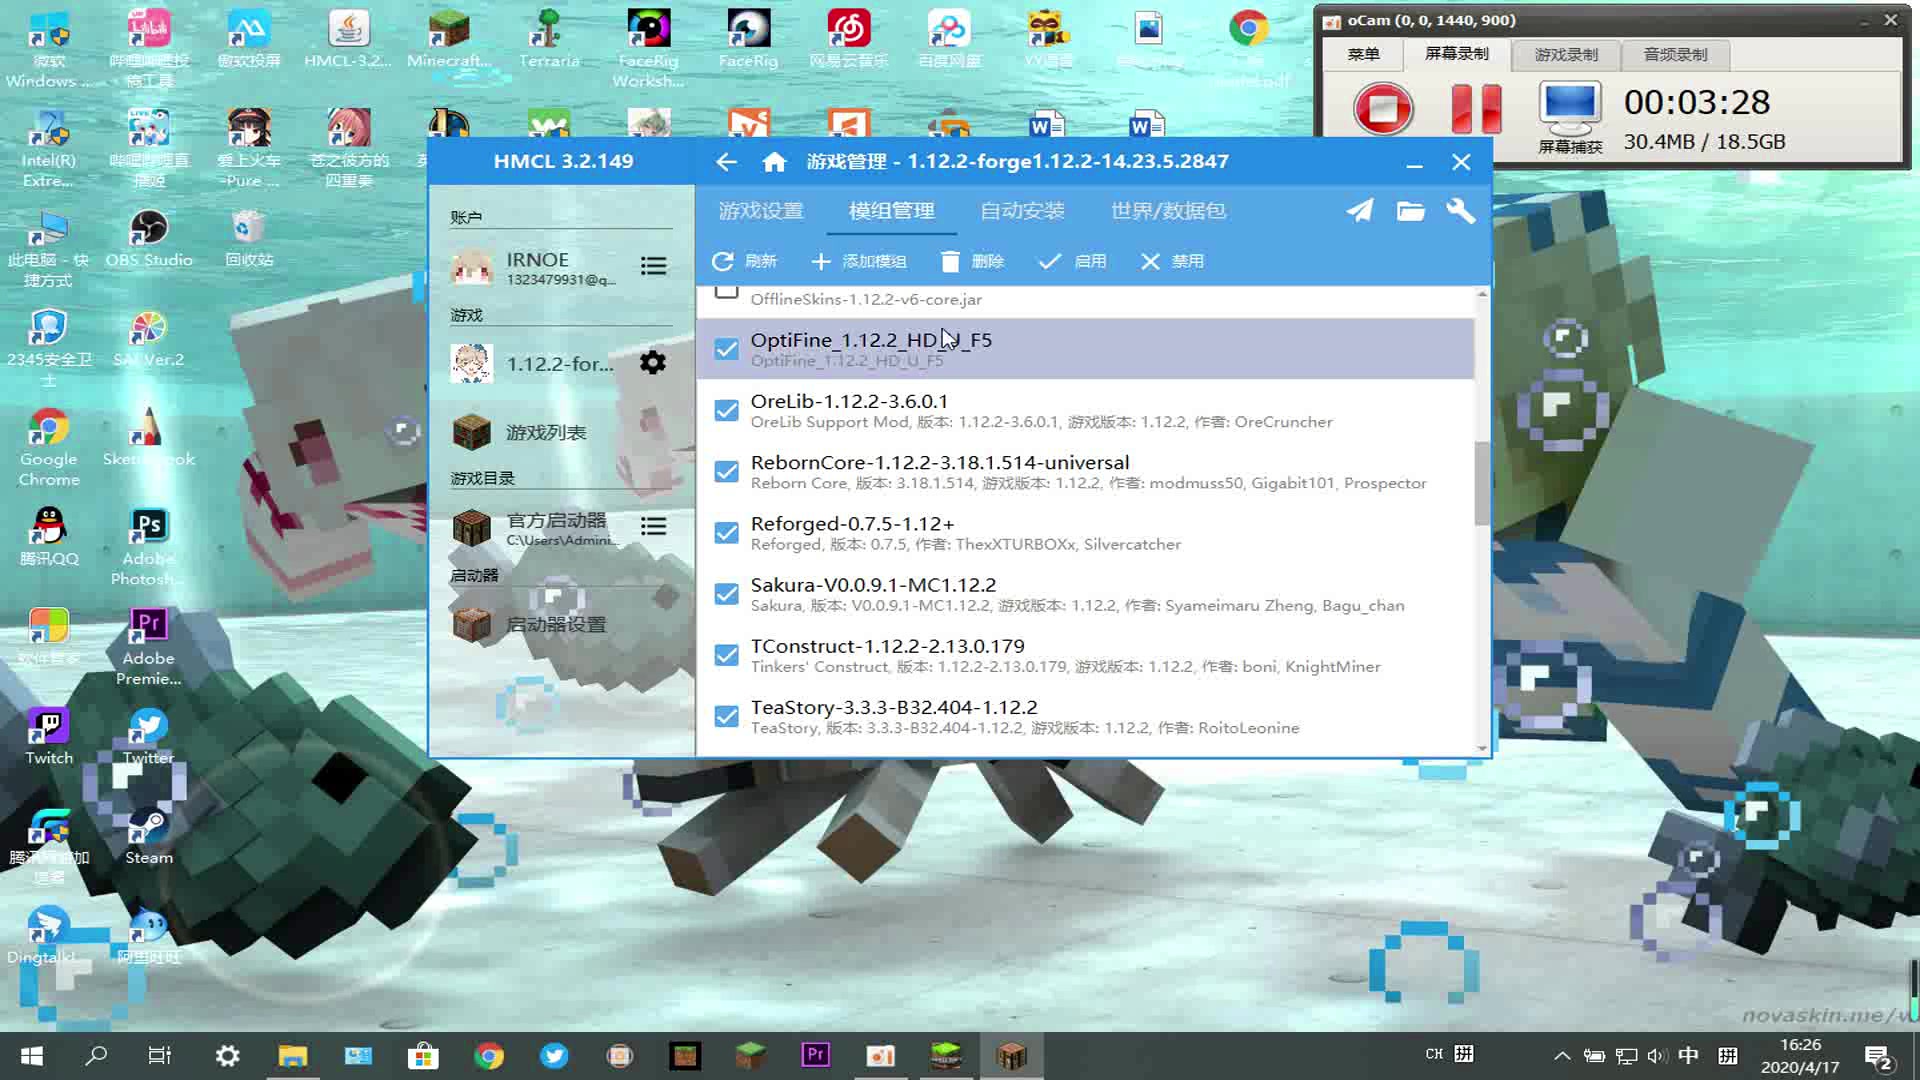Image resolution: width=1920 pixels, height=1080 pixels.
Task: Uncheck Reforged-0.7.5-1.12+ mod
Action: 727,532
